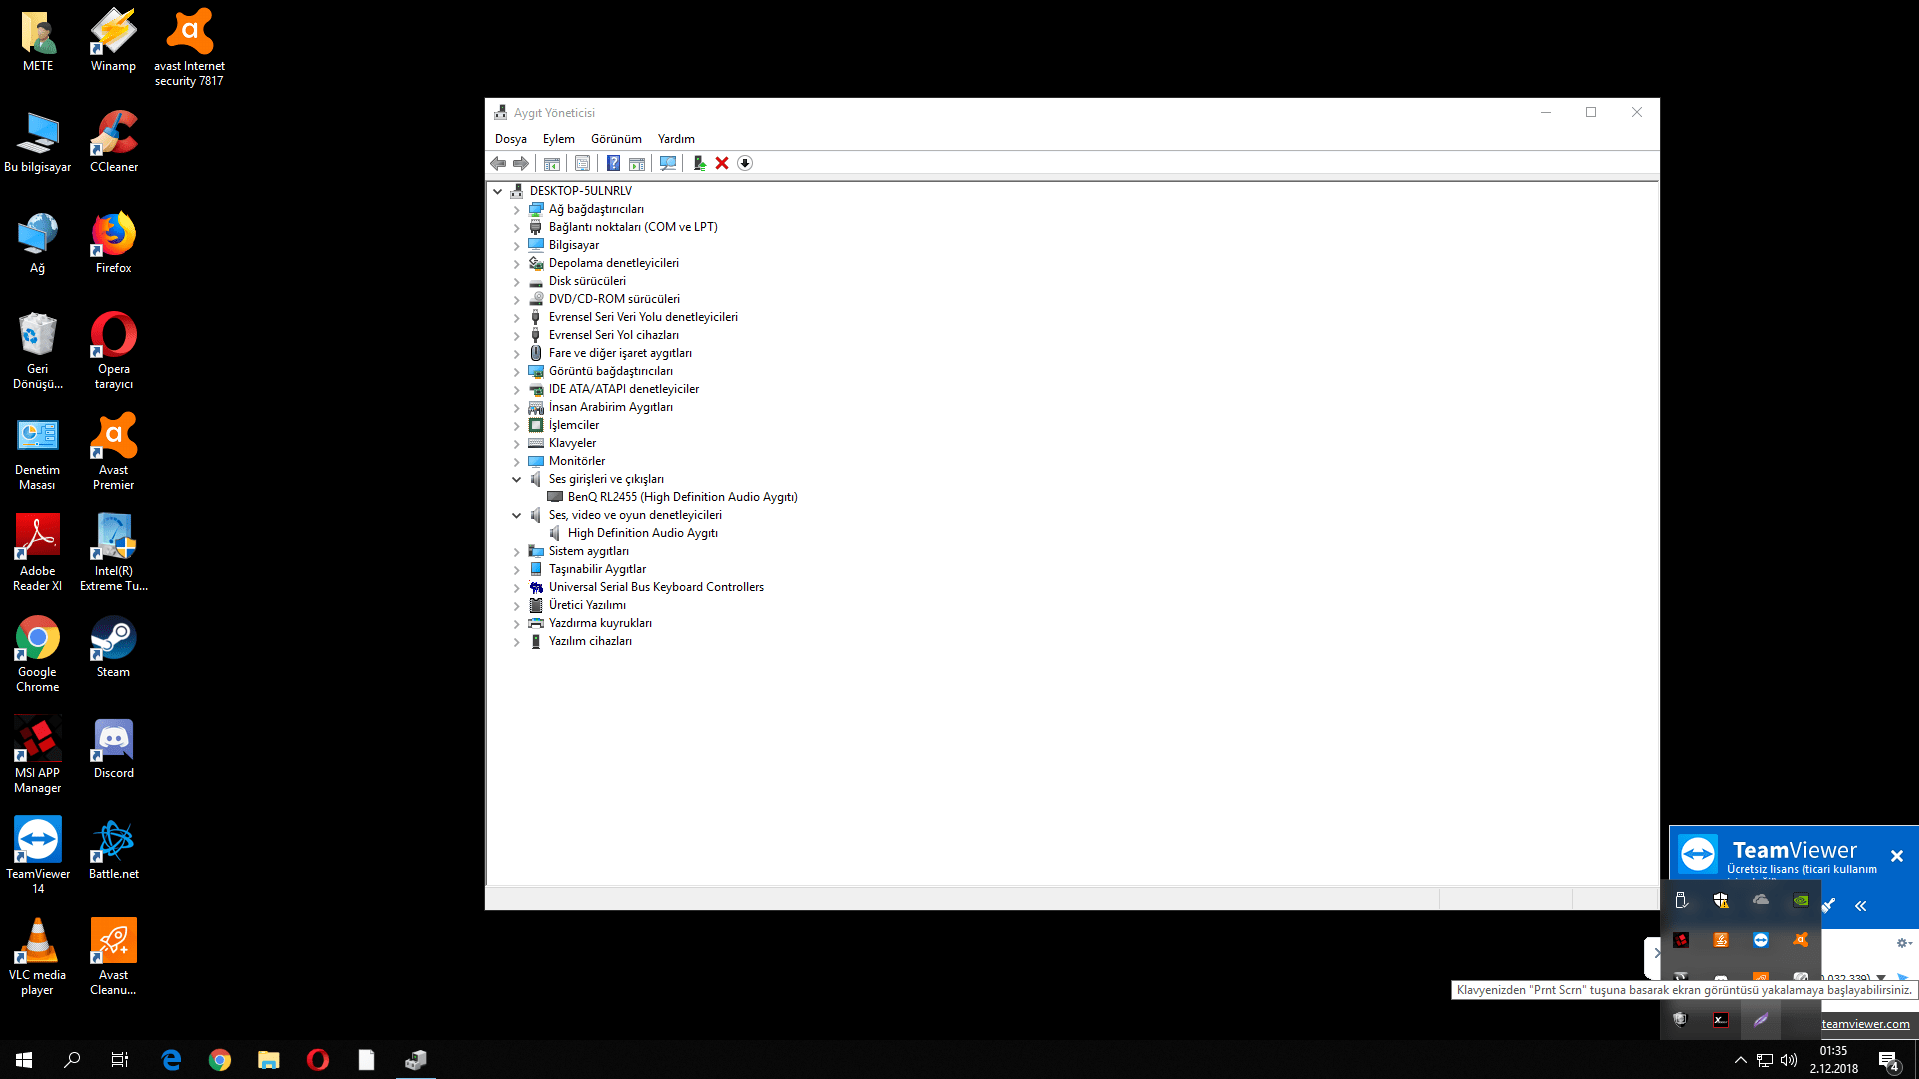Collapse TeamViewer panel with double chevron
Screen dimensions: 1919x1079
[x=1861, y=906]
